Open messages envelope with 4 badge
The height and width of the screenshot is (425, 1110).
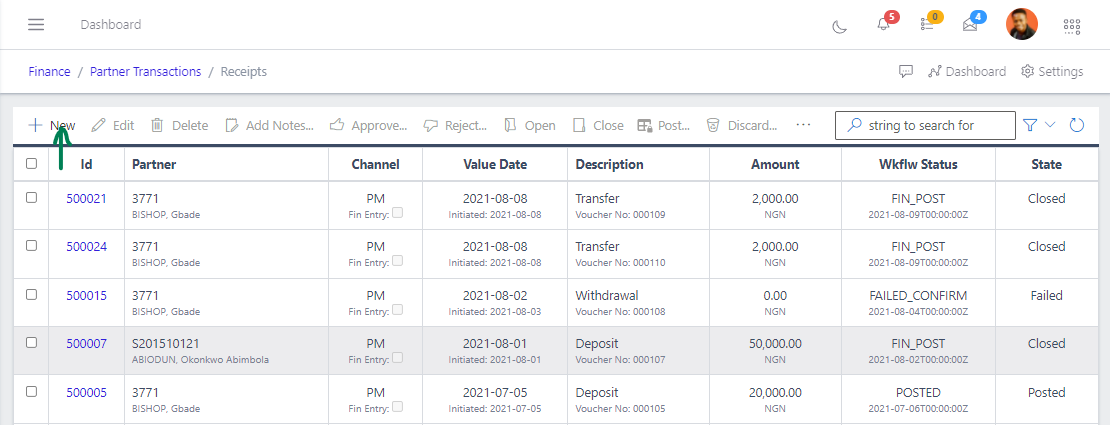point(970,25)
